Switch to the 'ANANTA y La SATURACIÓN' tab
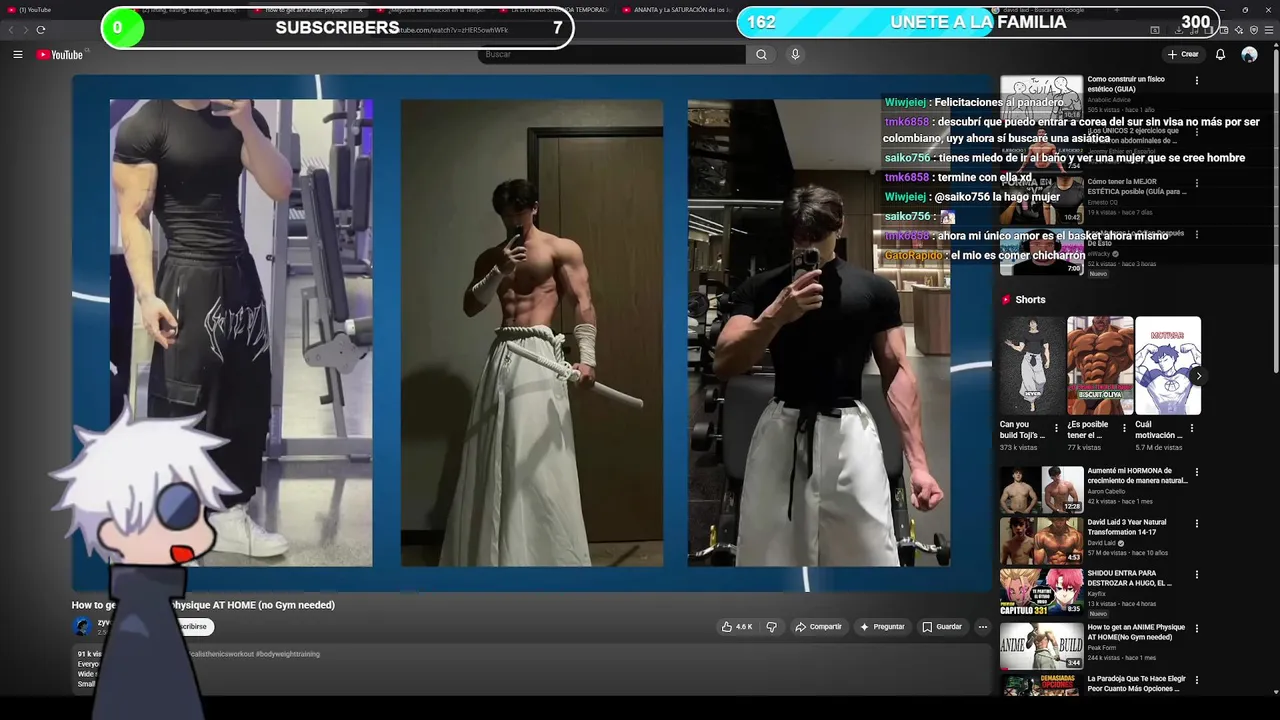This screenshot has width=1280, height=720. pos(683,10)
